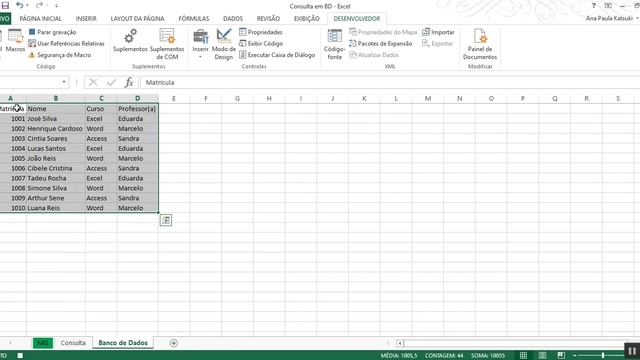Viewport: 640px width, 360px height.
Task: Switch to Page Break Preview icon
Action: coord(561,356)
